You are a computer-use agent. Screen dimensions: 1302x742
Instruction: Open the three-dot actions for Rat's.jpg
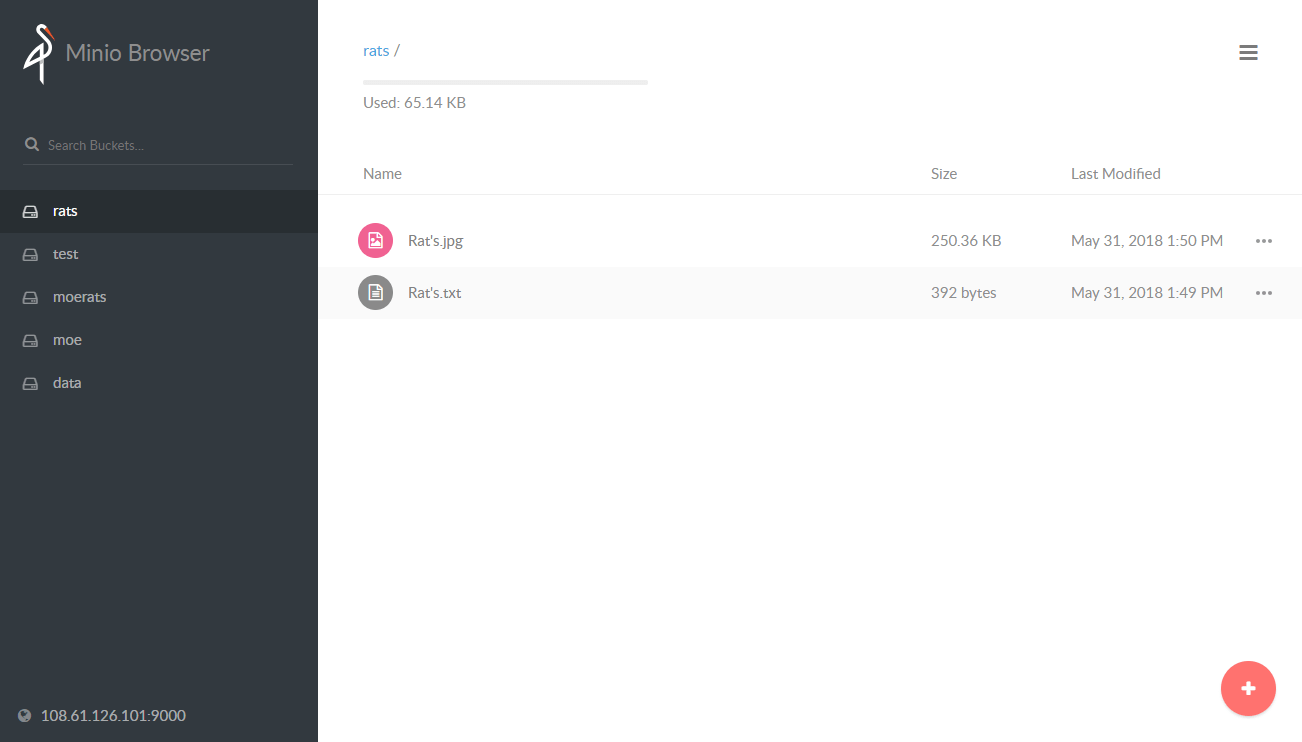pyautogui.click(x=1264, y=241)
